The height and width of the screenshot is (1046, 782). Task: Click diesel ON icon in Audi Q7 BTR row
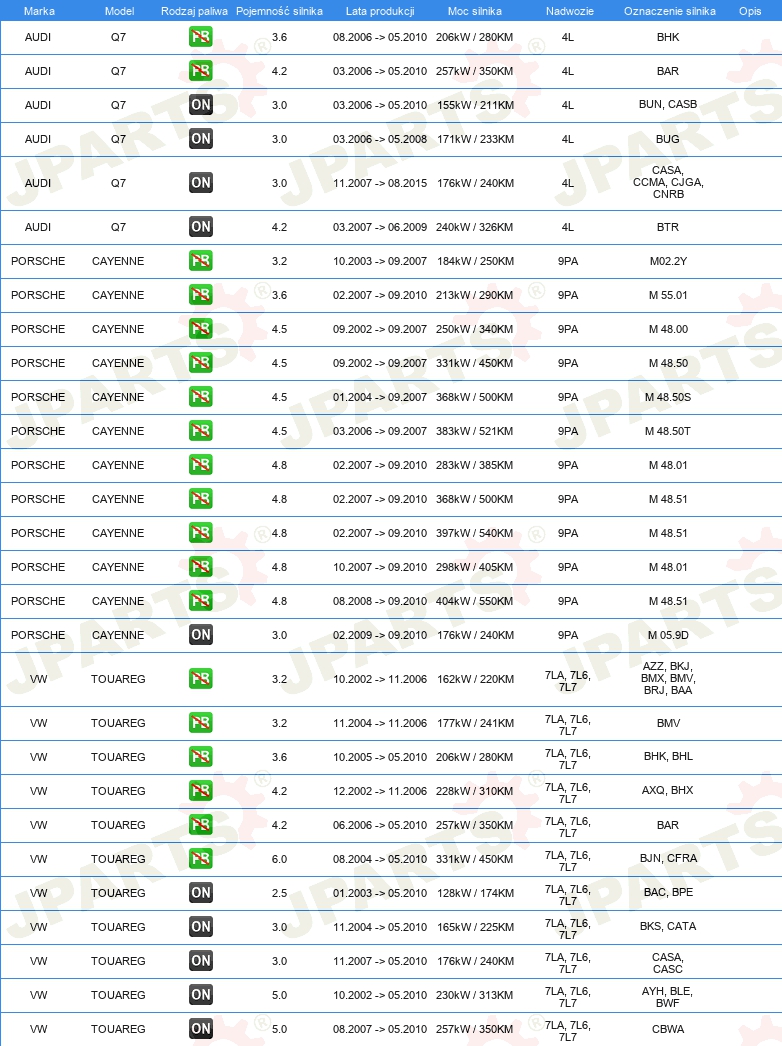[x=201, y=227]
